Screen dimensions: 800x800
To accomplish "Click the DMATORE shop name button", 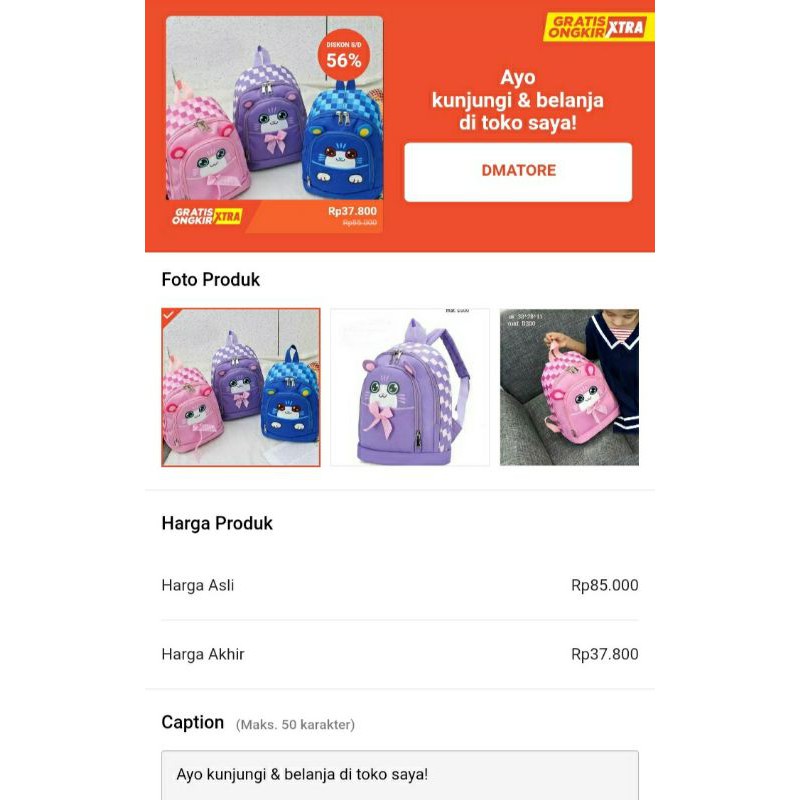I will click(518, 172).
